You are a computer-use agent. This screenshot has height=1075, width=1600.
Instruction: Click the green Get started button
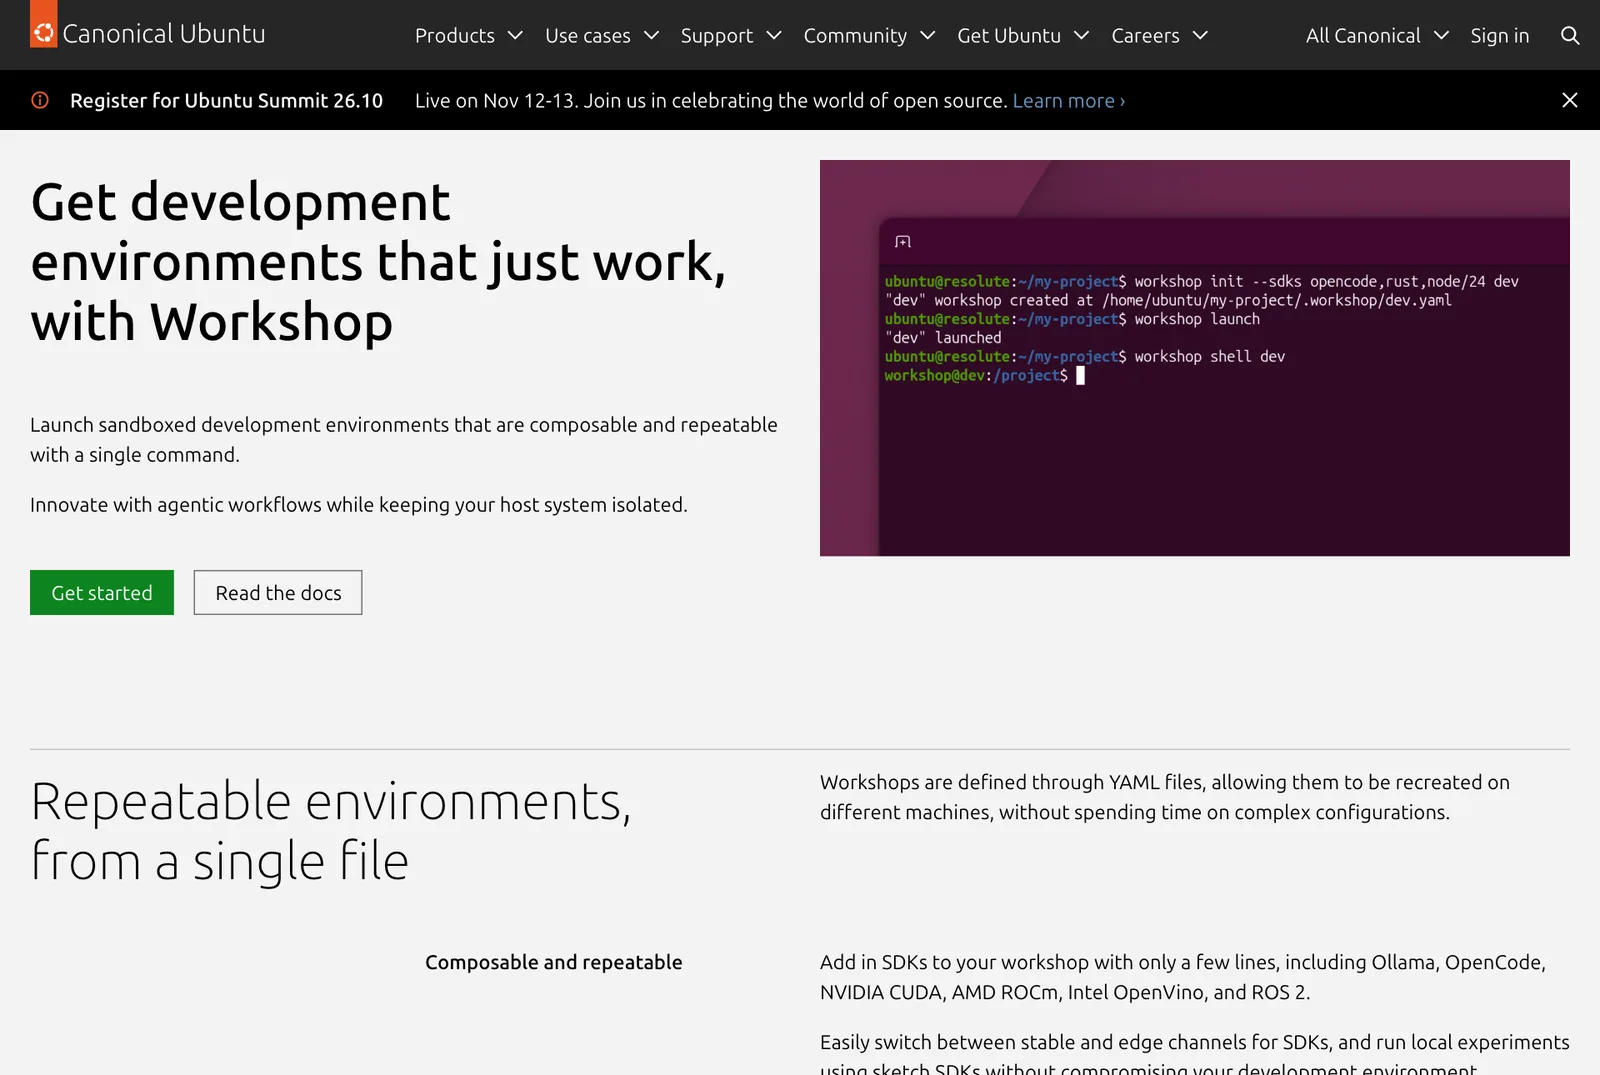click(102, 593)
